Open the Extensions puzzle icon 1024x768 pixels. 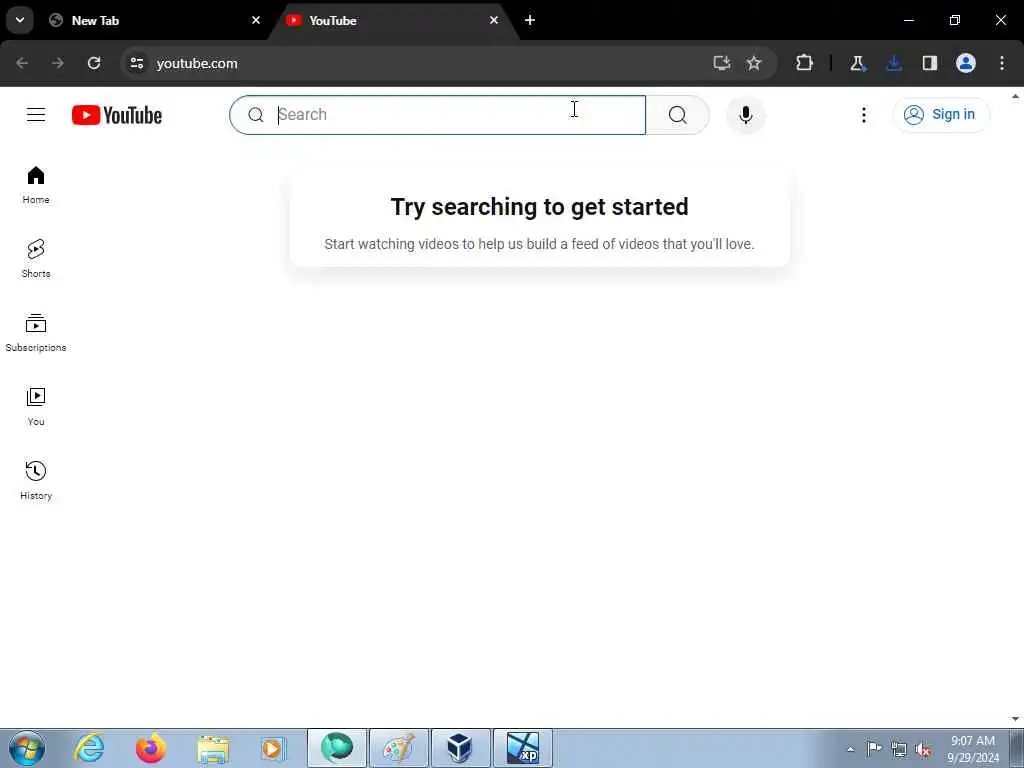[x=804, y=63]
